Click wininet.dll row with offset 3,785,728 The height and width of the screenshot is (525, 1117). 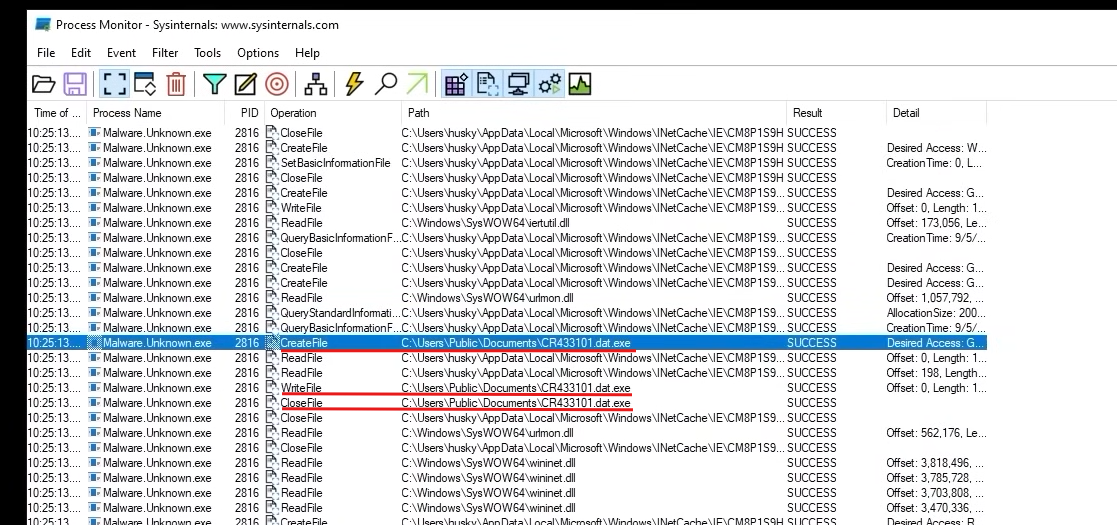[507, 477]
